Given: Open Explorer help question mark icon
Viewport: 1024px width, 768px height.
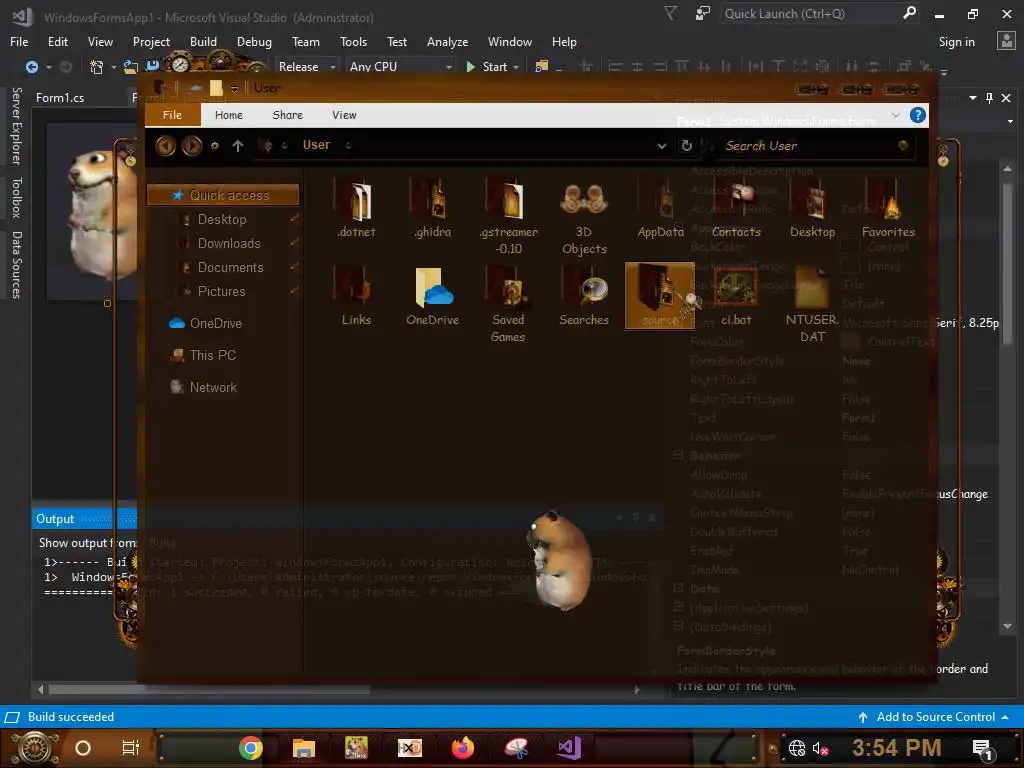Looking at the screenshot, I should [918, 116].
